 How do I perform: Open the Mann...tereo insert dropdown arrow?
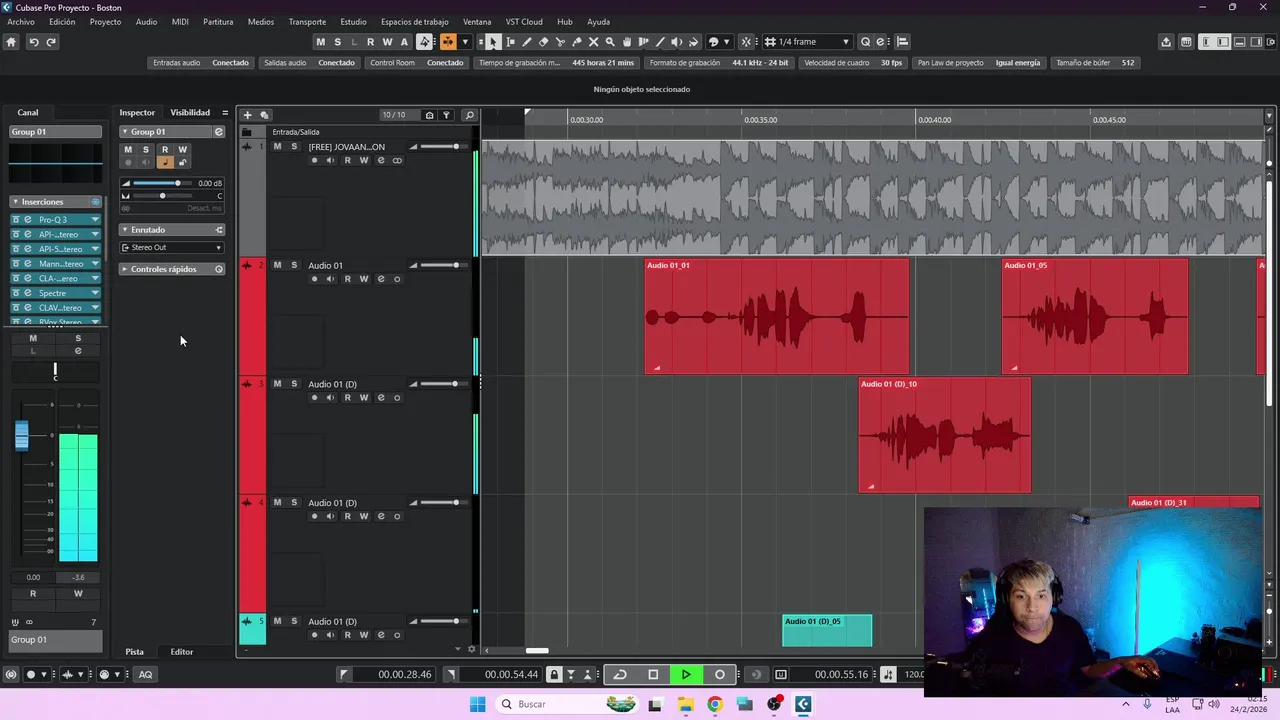pos(95,264)
